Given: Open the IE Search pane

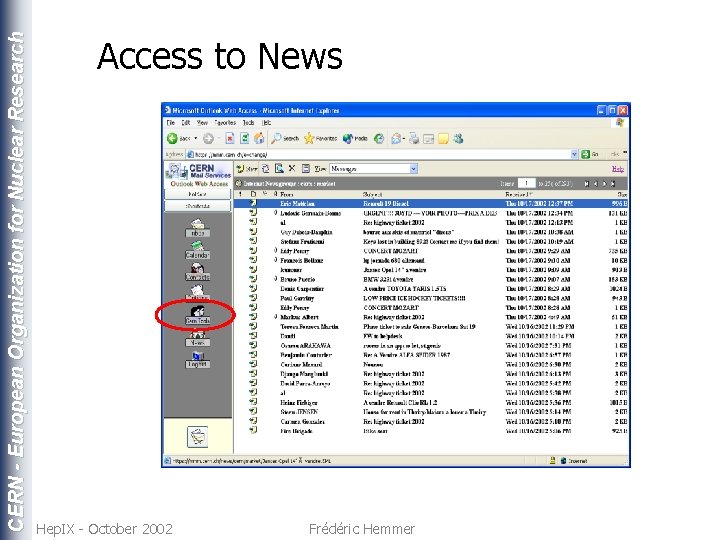Looking at the screenshot, I should click(285, 138).
